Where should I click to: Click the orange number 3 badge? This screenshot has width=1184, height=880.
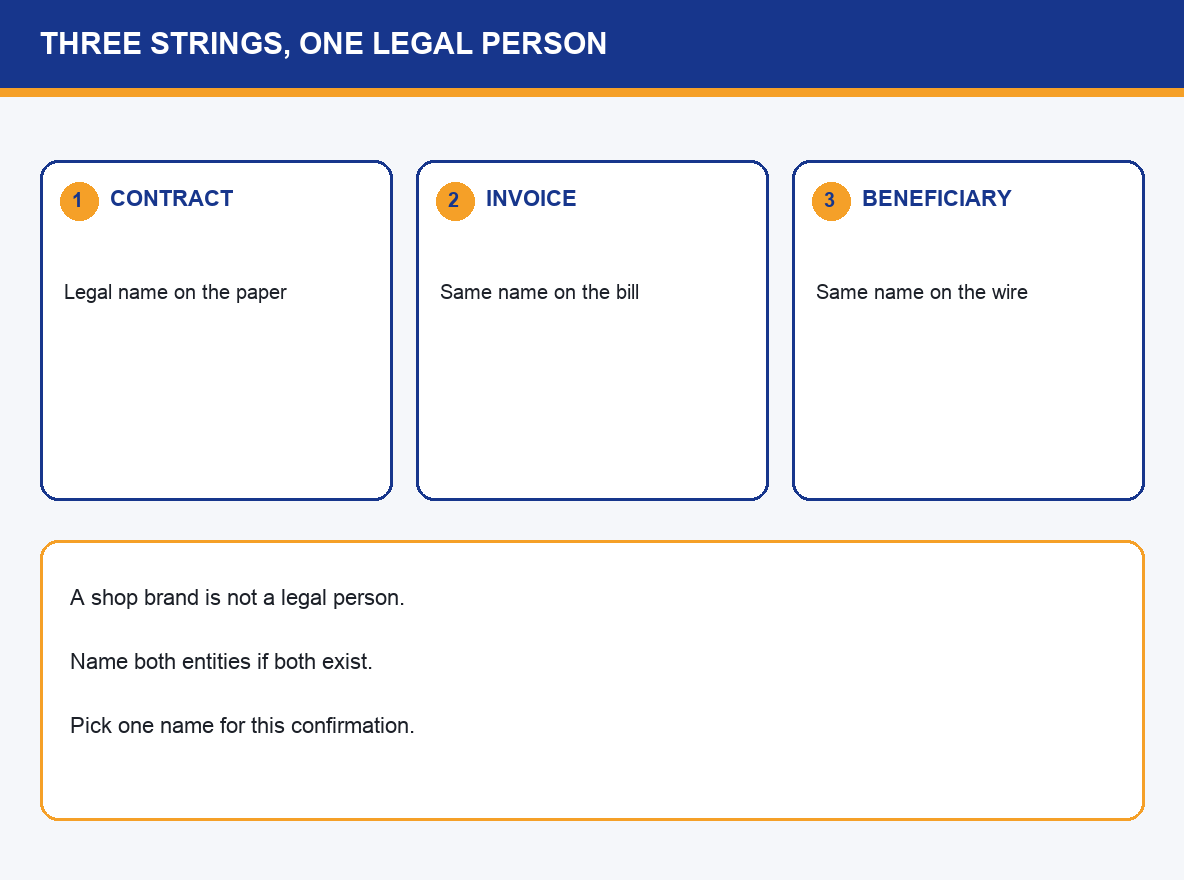coord(831,201)
